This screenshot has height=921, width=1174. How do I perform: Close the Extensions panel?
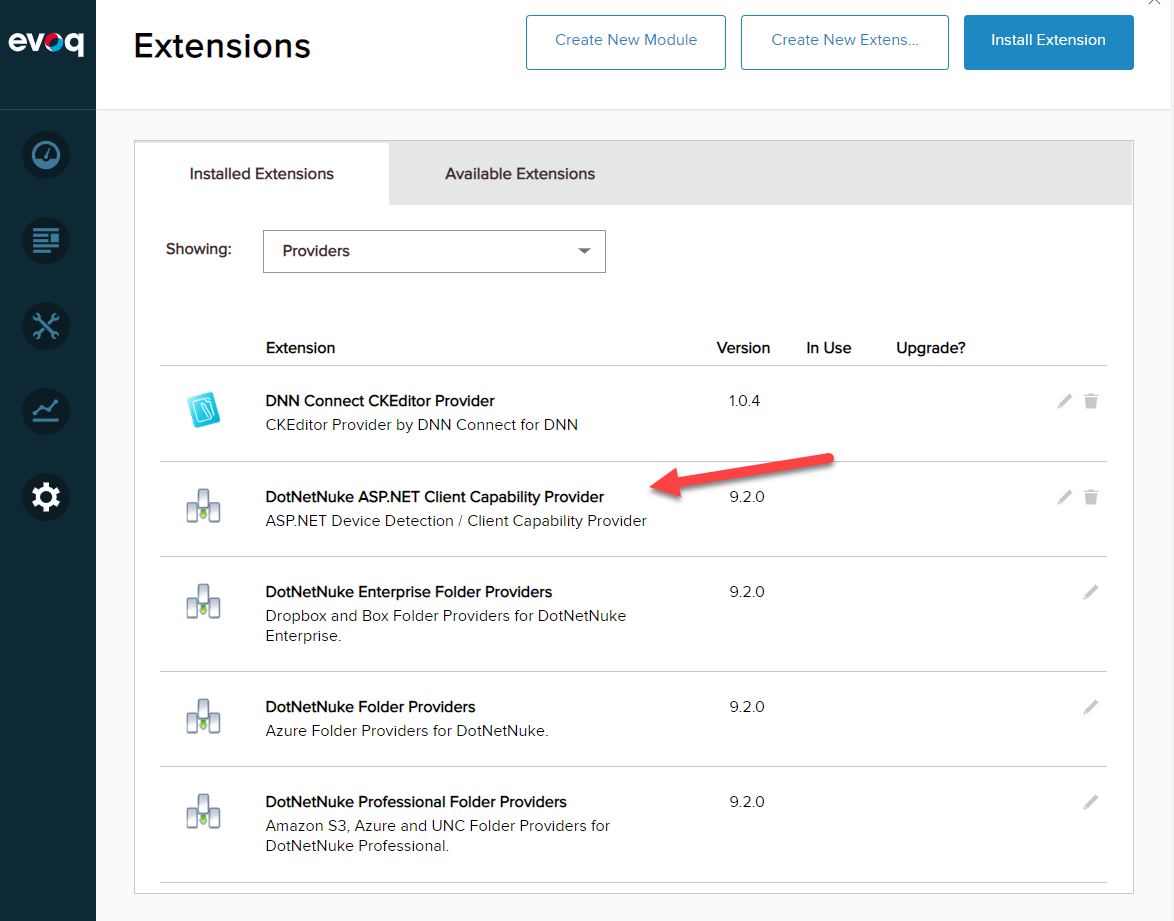coord(1155,2)
